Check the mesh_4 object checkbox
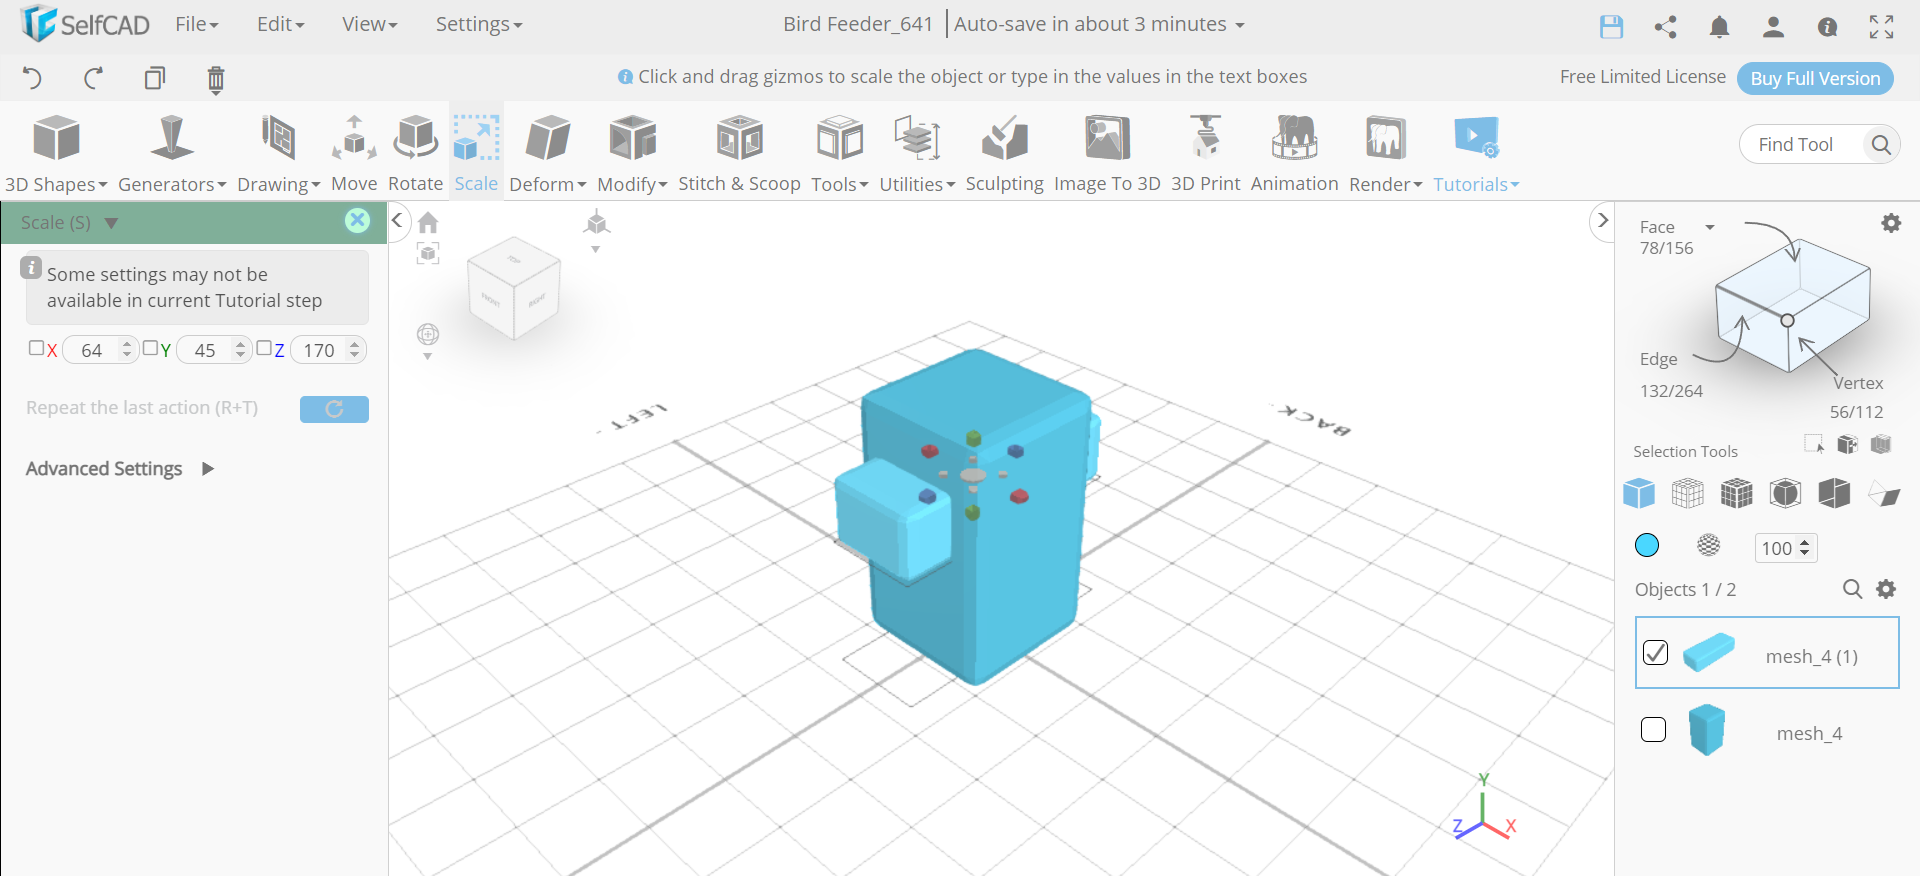 (x=1653, y=730)
